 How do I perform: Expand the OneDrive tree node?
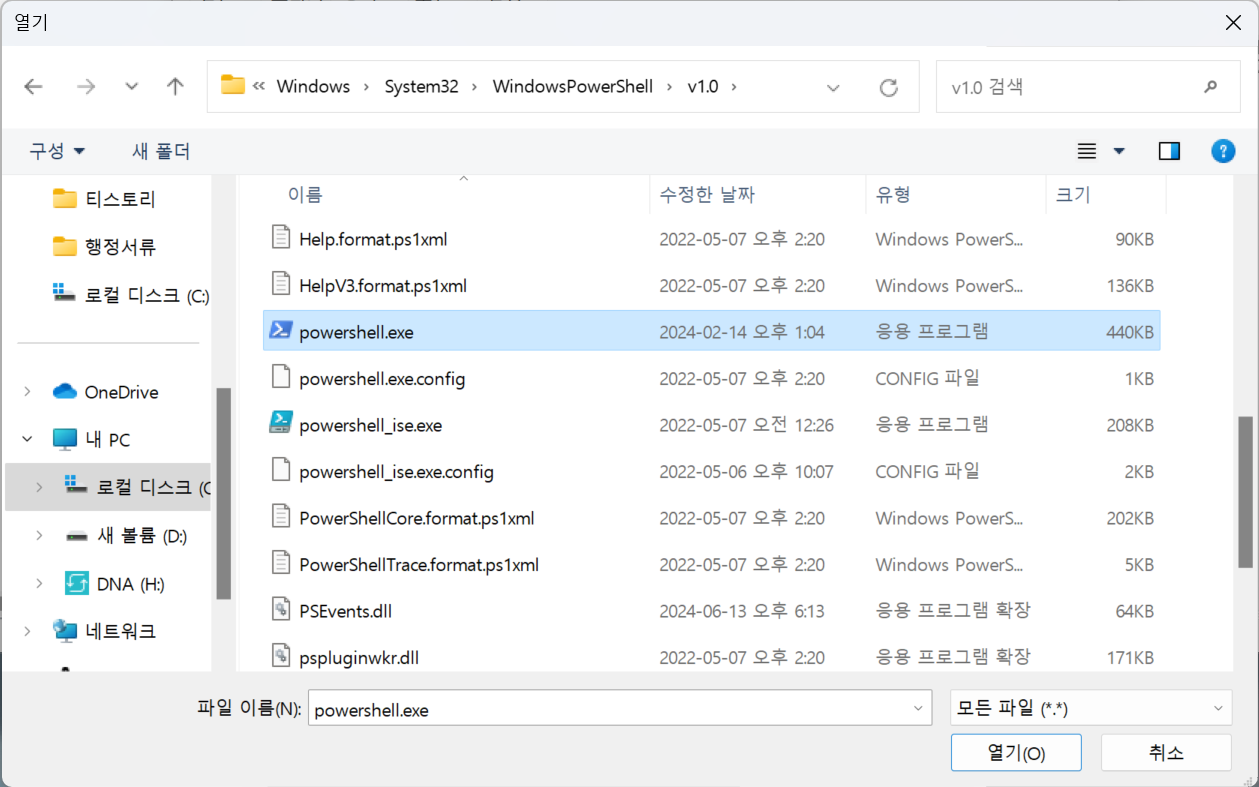pyautogui.click(x=28, y=392)
